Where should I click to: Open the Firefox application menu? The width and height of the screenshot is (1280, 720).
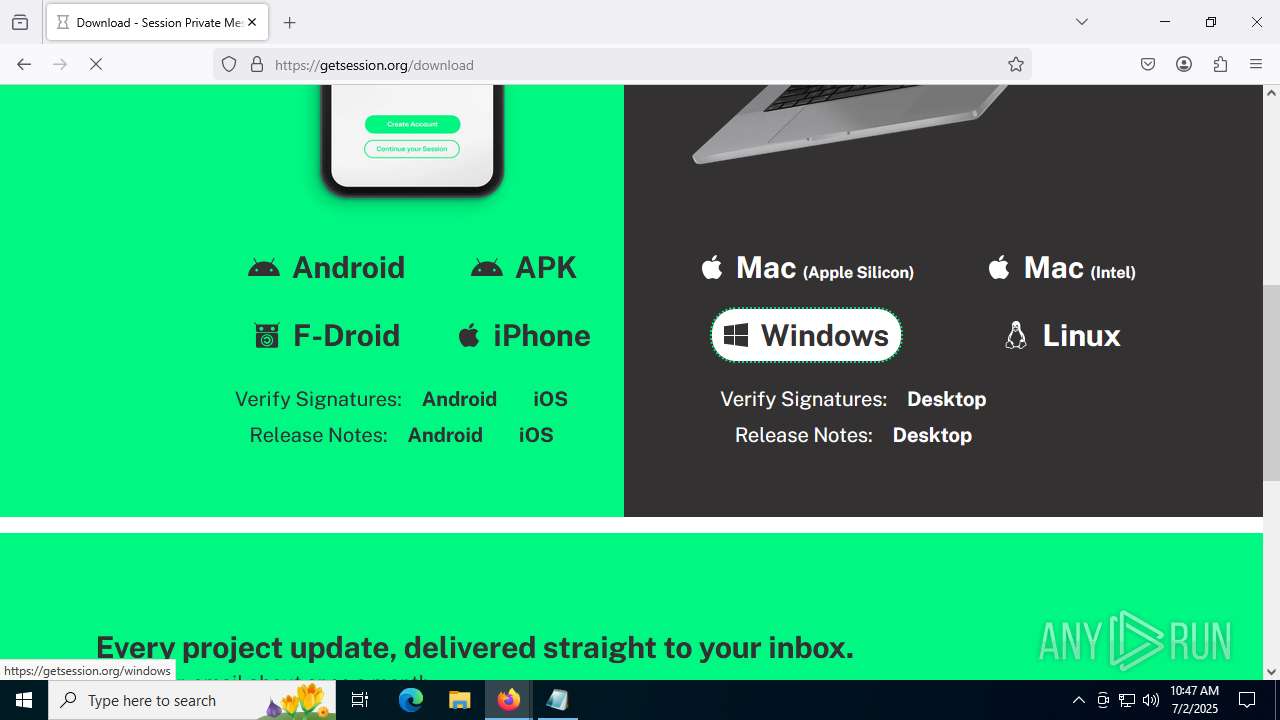pos(1256,64)
